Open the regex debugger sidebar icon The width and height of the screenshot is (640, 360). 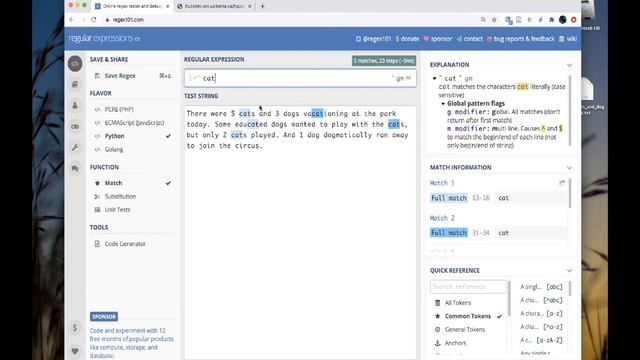[75, 127]
